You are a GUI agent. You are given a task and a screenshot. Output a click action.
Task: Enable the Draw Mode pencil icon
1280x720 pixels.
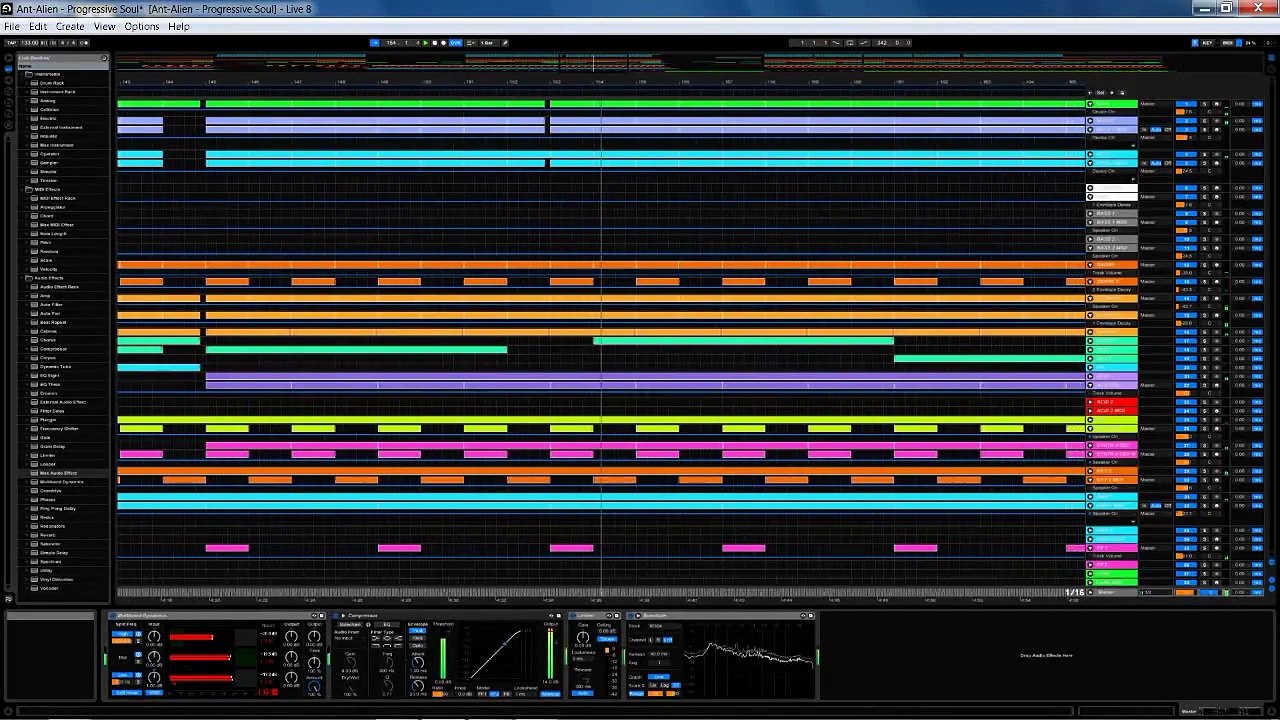point(505,43)
